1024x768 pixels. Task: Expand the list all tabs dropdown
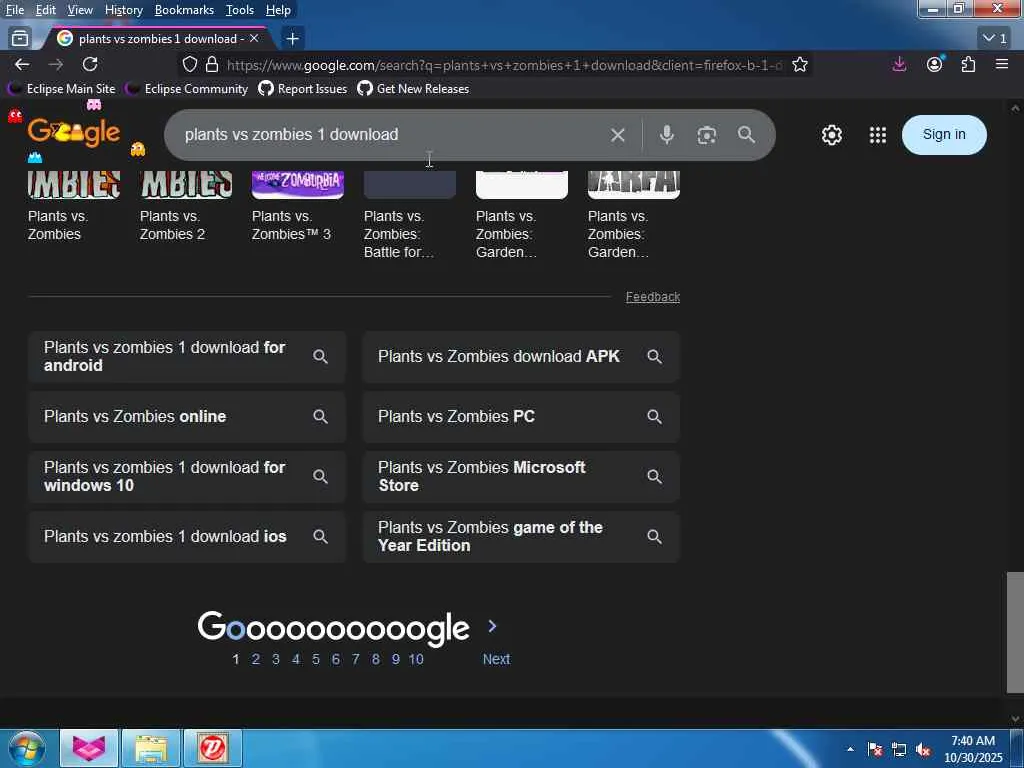[995, 39]
